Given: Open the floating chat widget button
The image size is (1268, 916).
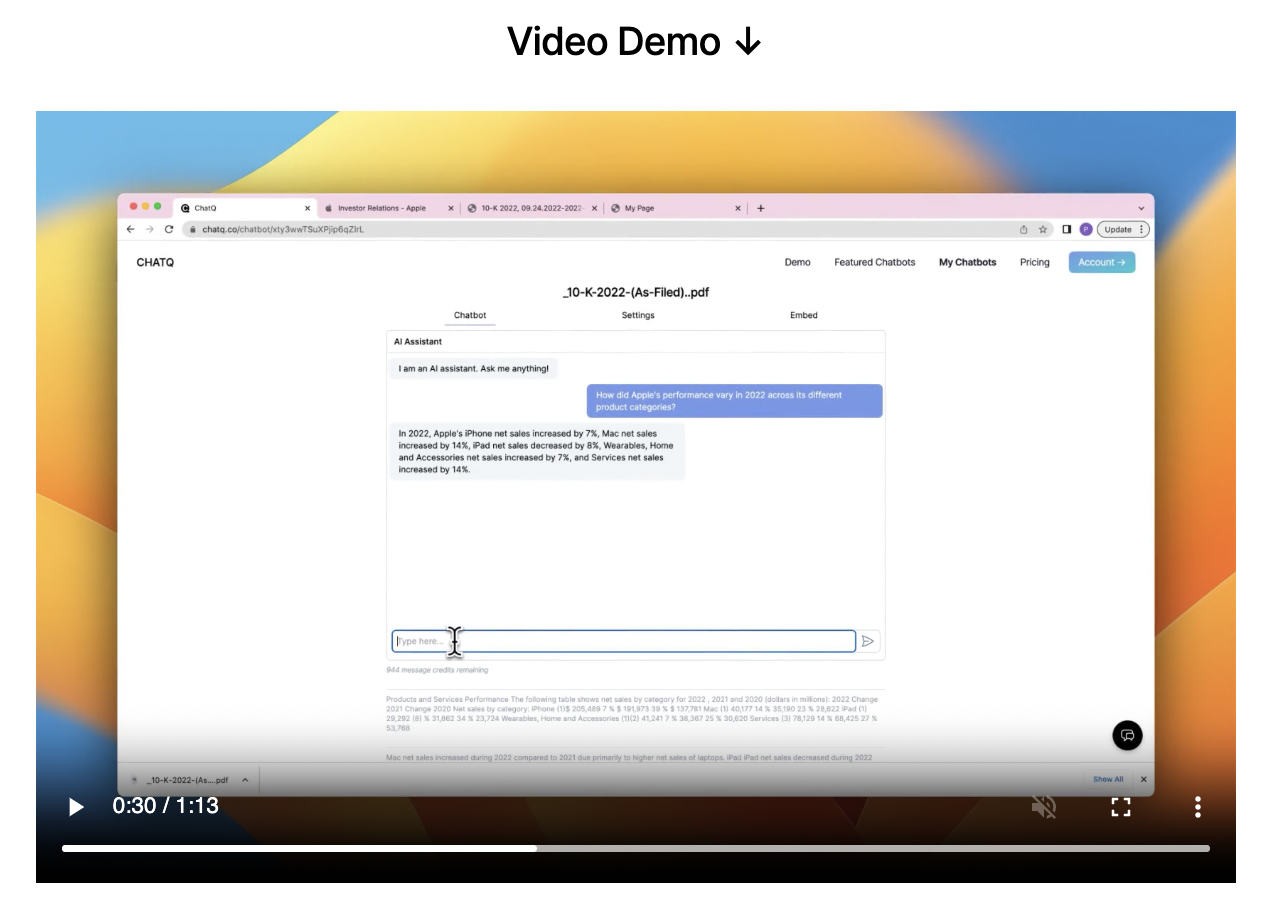Looking at the screenshot, I should (x=1127, y=736).
